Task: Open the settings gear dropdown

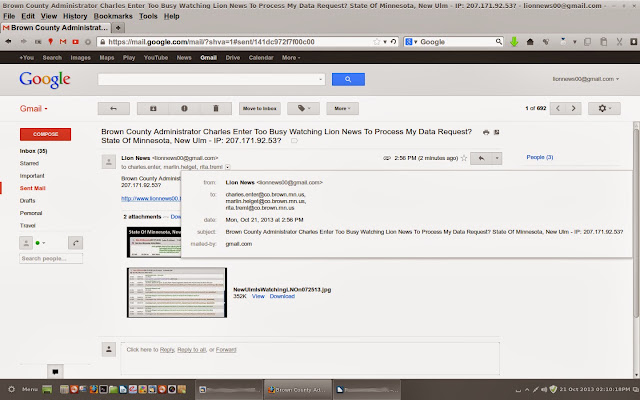Action: [604, 109]
